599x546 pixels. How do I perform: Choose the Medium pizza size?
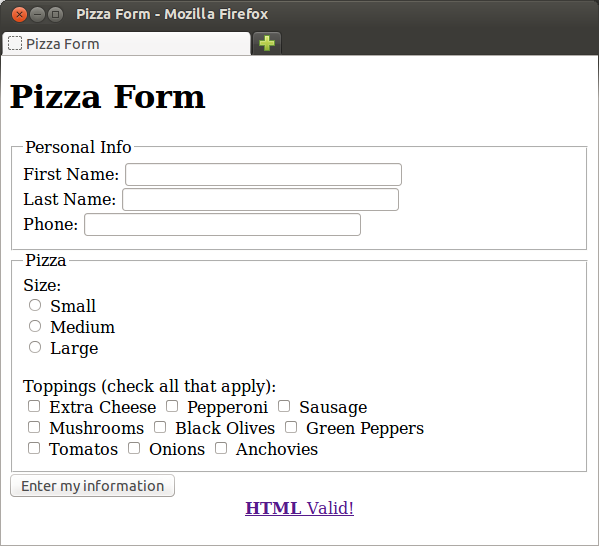pyautogui.click(x=35, y=326)
